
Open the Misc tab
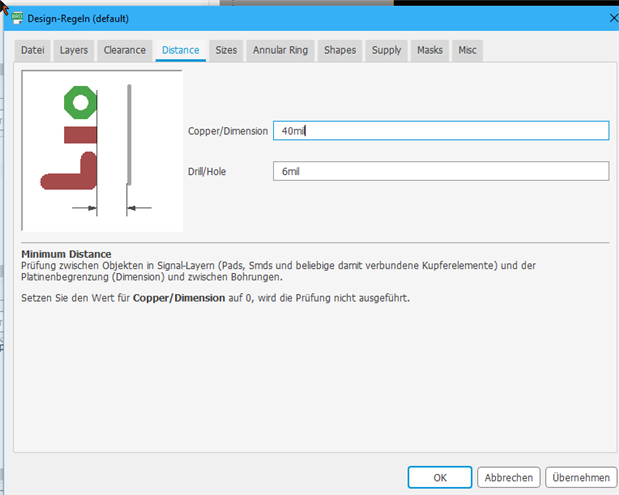pyautogui.click(x=467, y=50)
